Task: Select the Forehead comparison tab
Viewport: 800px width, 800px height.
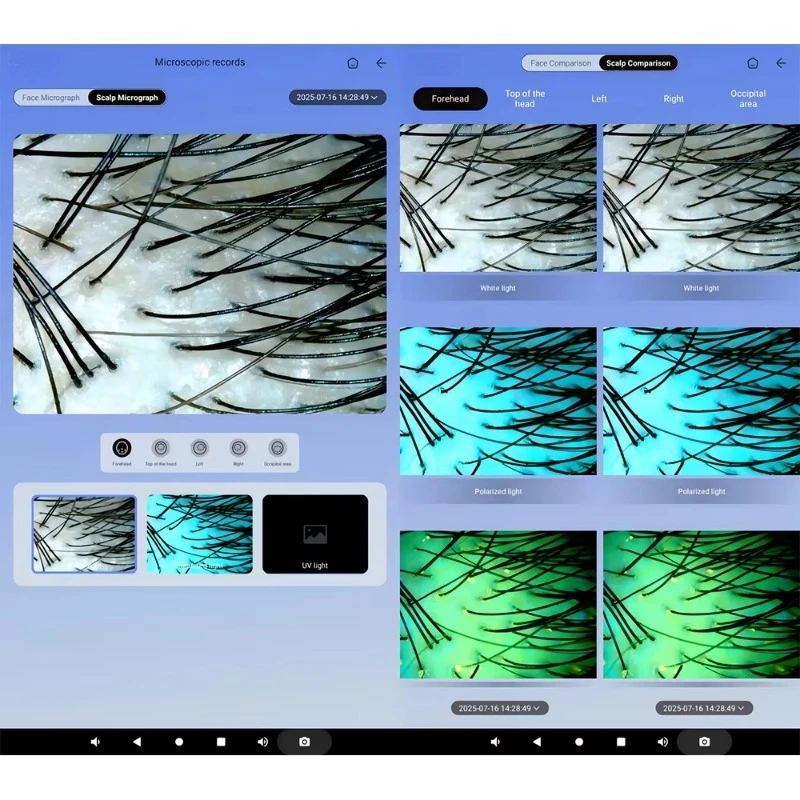Action: click(x=450, y=98)
